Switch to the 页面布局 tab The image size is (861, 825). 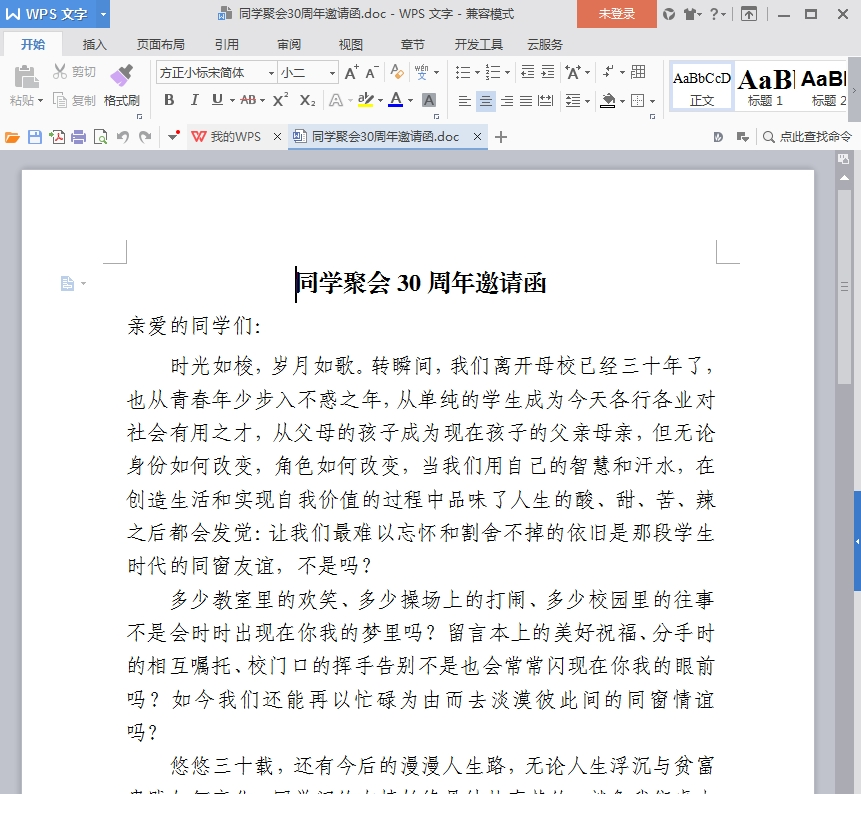(160, 44)
